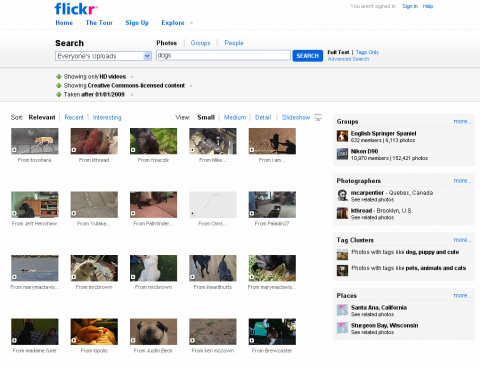Click the flickr logo
480x367 pixels.
coord(76,9)
